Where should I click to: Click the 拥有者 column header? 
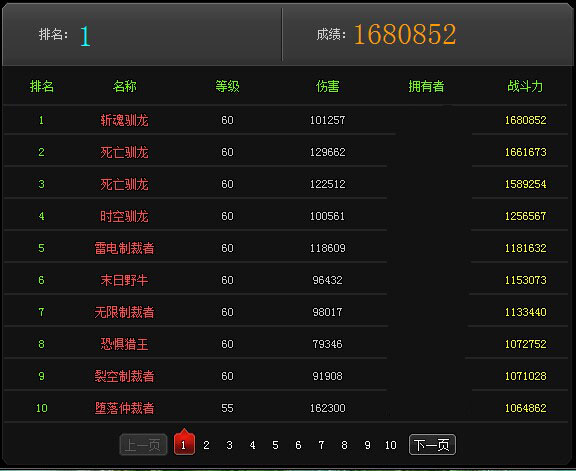[426, 86]
